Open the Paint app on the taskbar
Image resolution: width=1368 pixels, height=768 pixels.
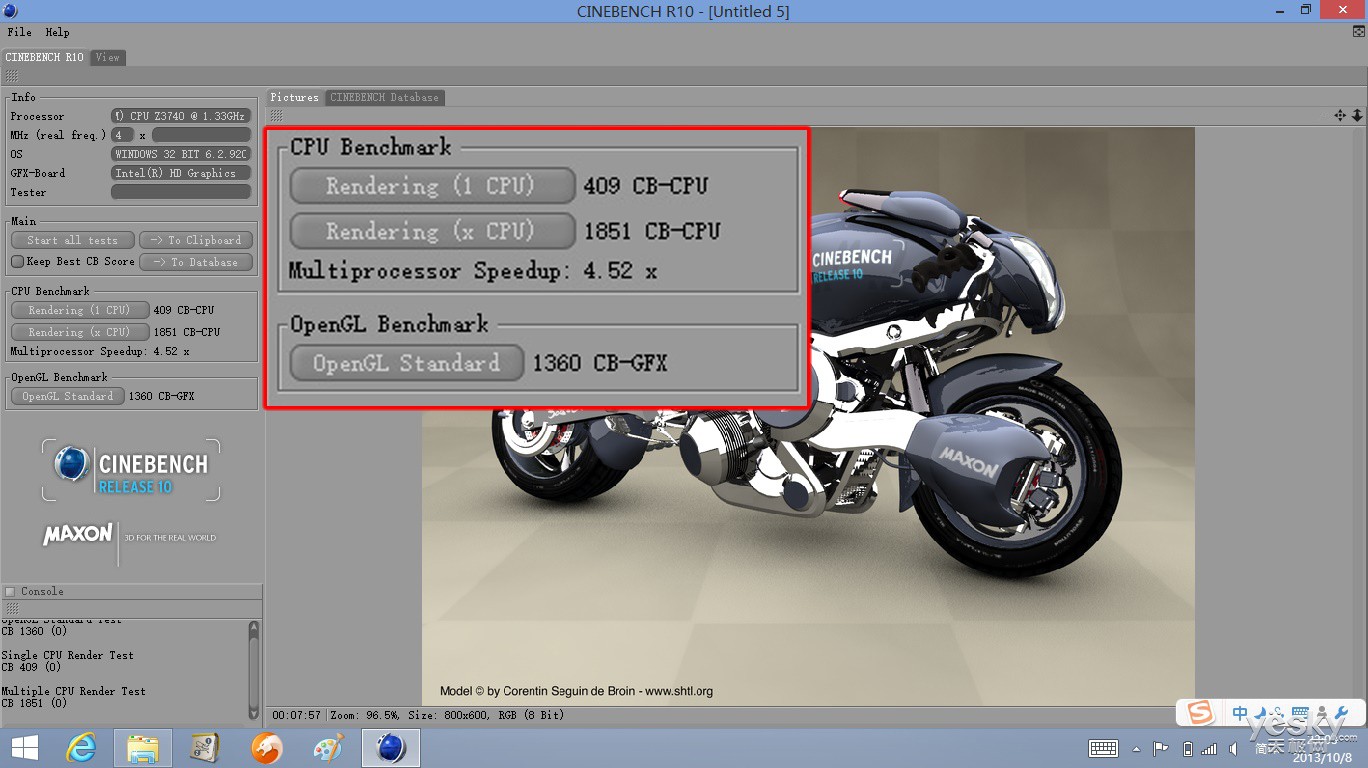[x=328, y=748]
